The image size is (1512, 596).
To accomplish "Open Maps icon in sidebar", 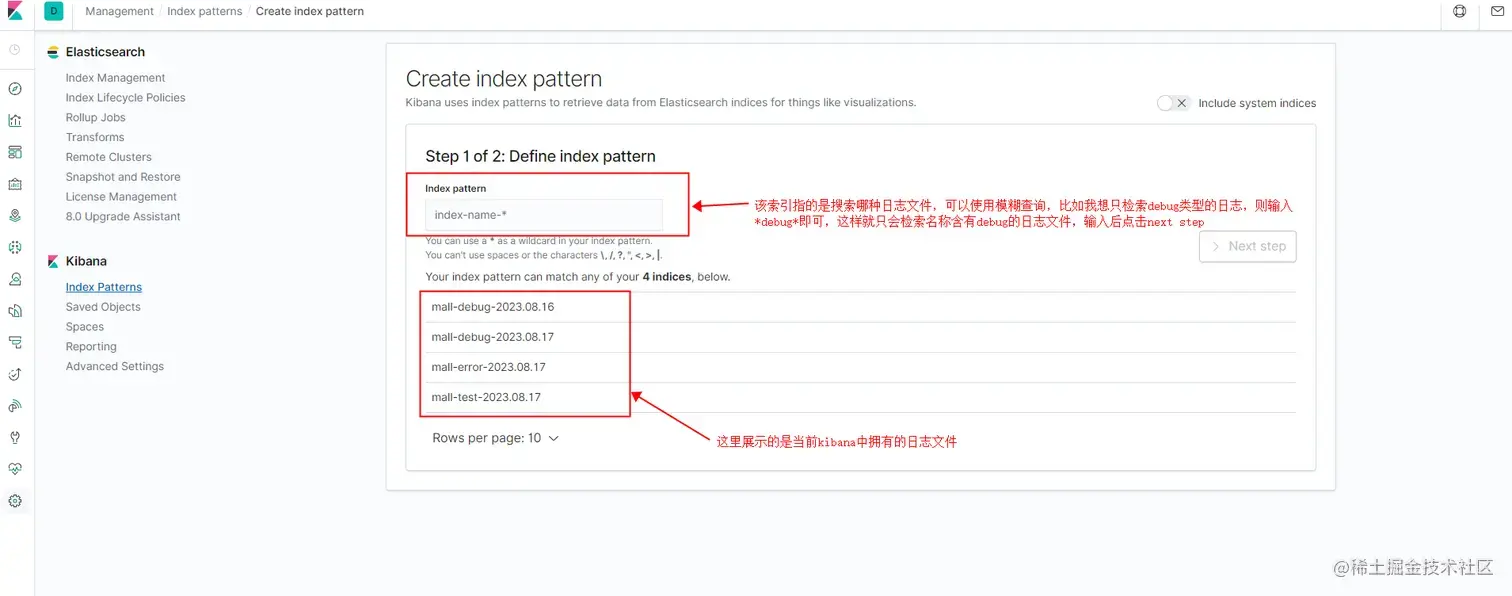I will click(15, 215).
